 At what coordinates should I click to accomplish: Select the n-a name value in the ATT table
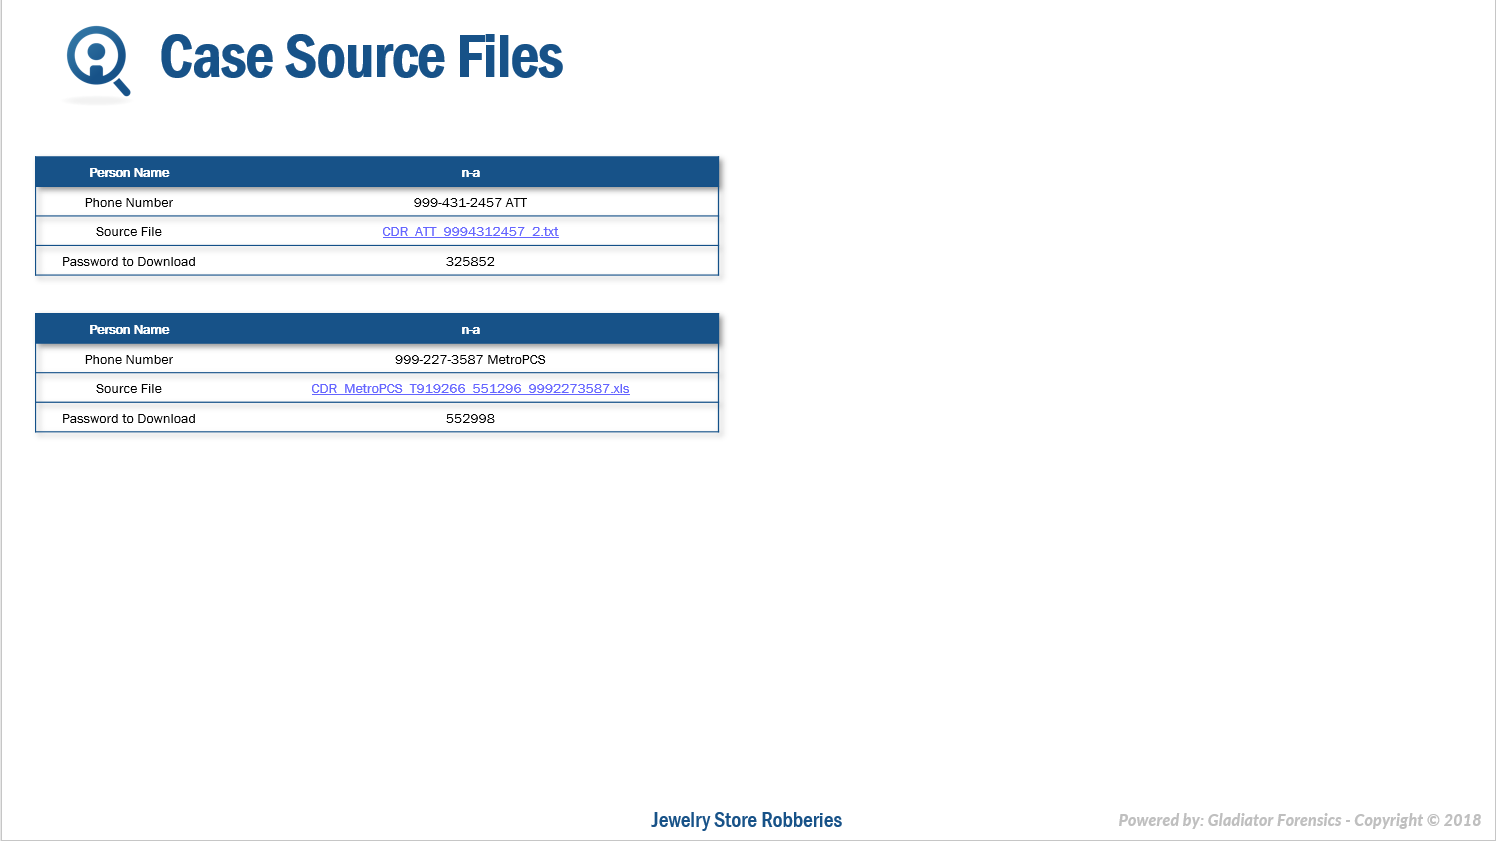pyautogui.click(x=470, y=173)
